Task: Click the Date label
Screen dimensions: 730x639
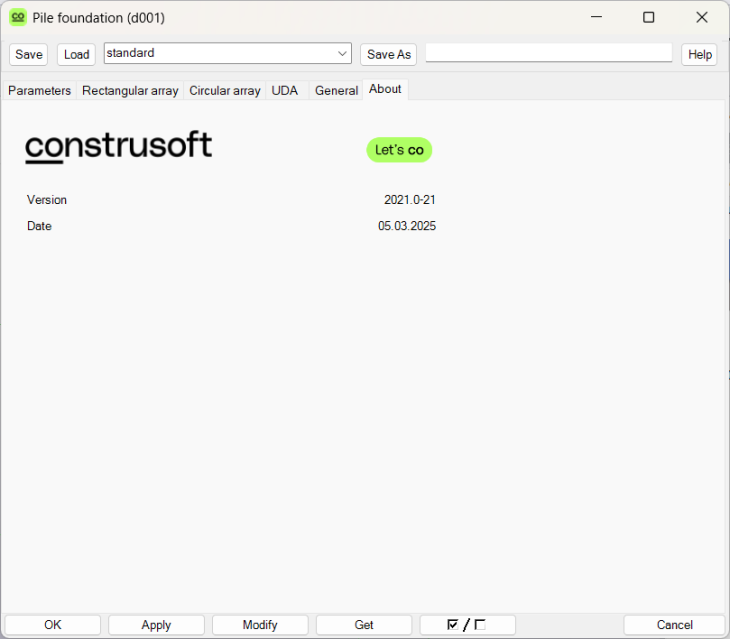Action: (39, 226)
